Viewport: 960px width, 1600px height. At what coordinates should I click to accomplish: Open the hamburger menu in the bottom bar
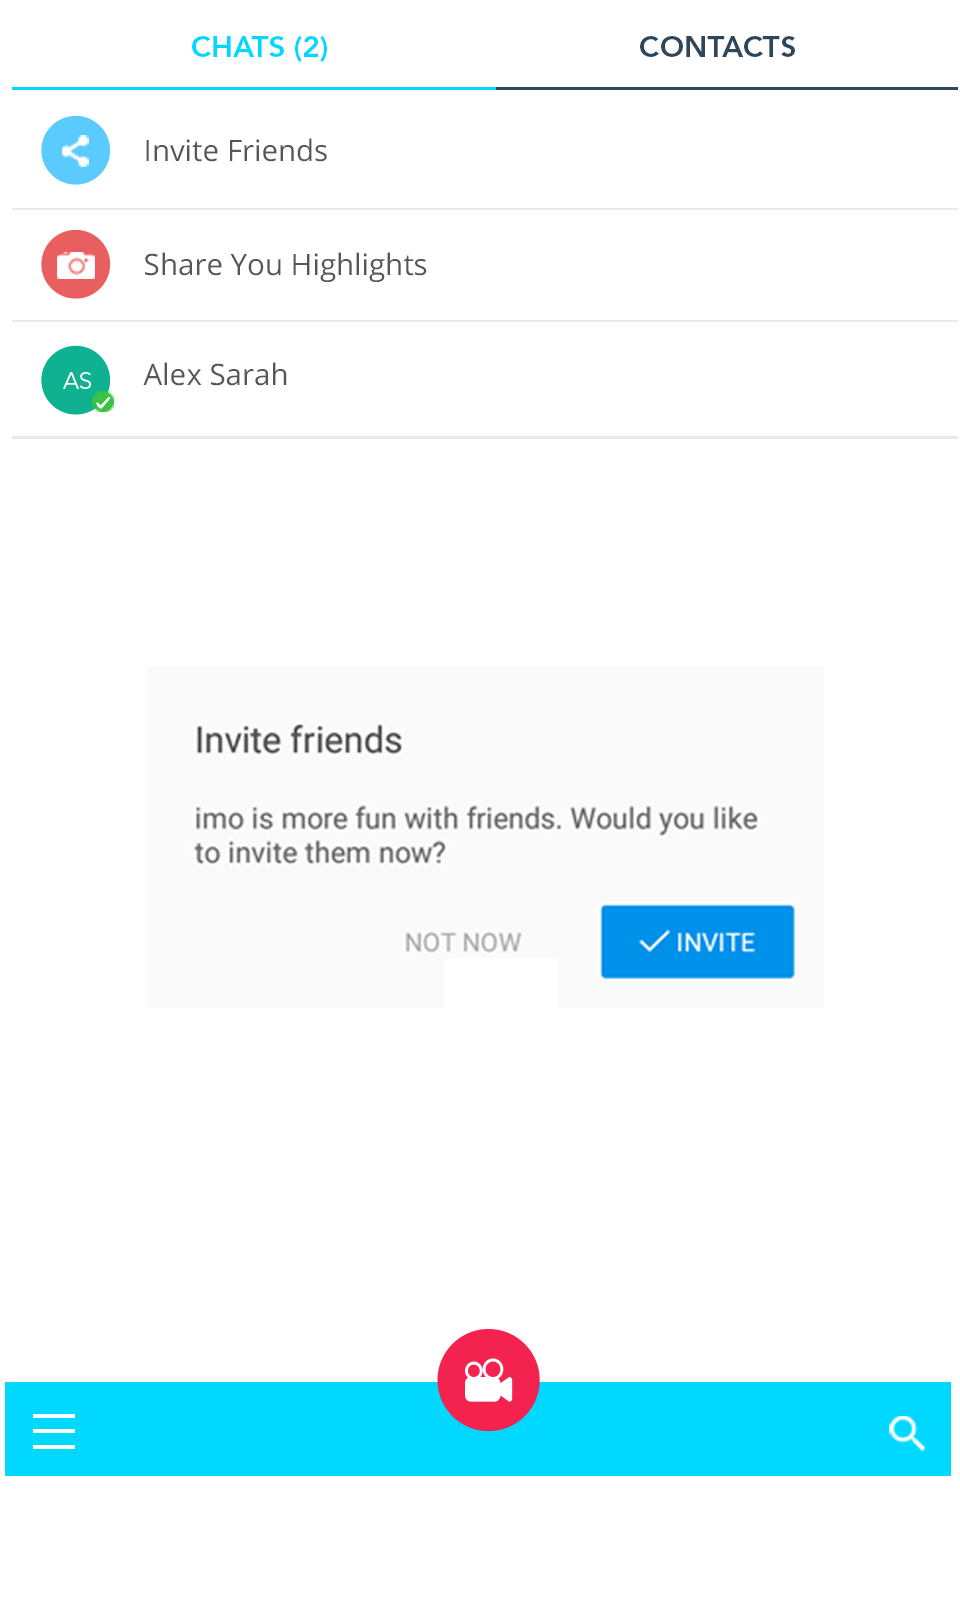coord(54,1431)
